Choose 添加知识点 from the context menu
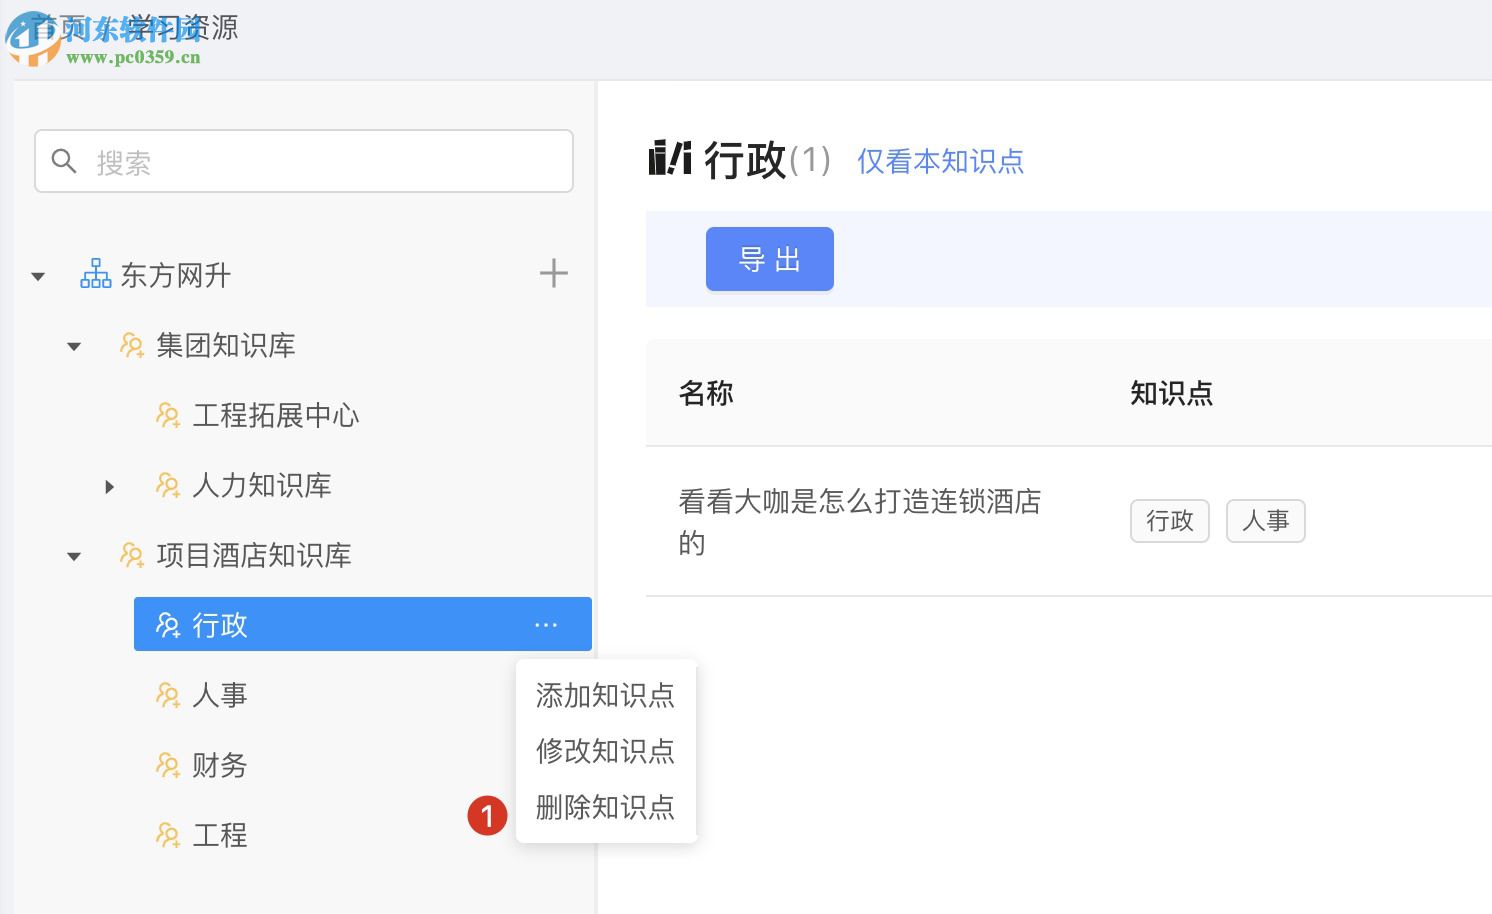 [605, 695]
